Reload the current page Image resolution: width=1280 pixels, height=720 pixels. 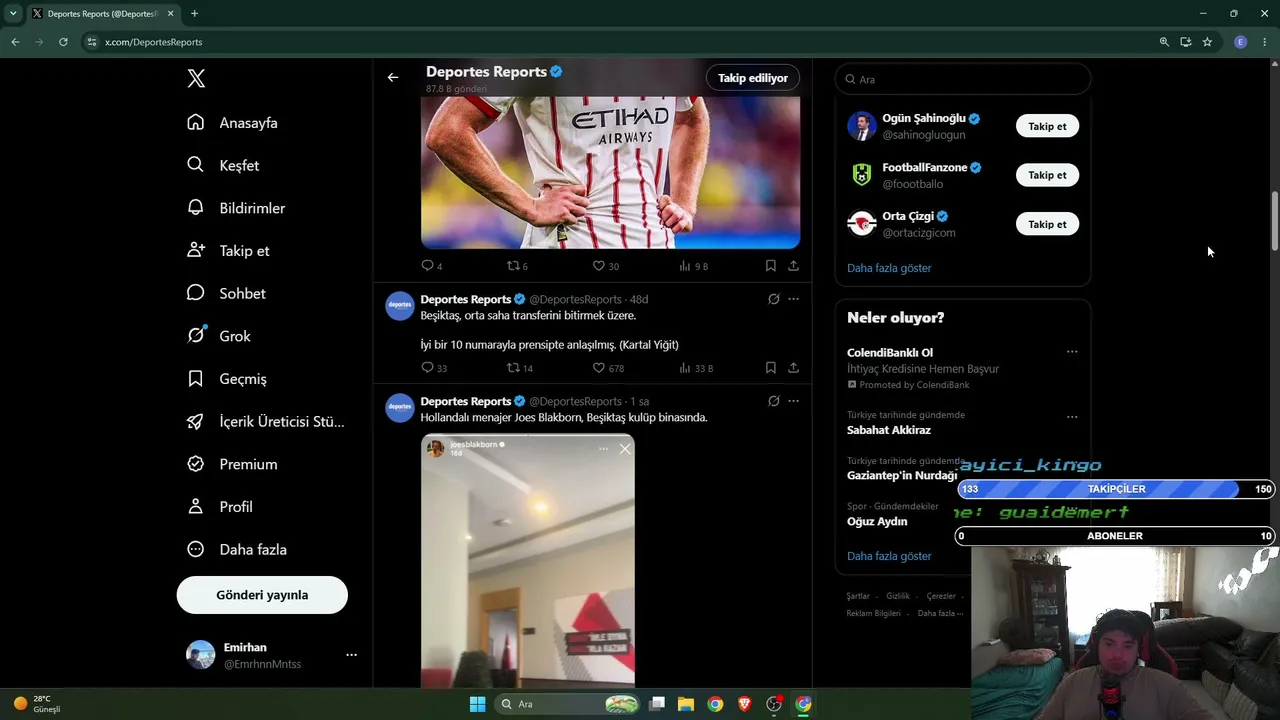click(x=63, y=42)
